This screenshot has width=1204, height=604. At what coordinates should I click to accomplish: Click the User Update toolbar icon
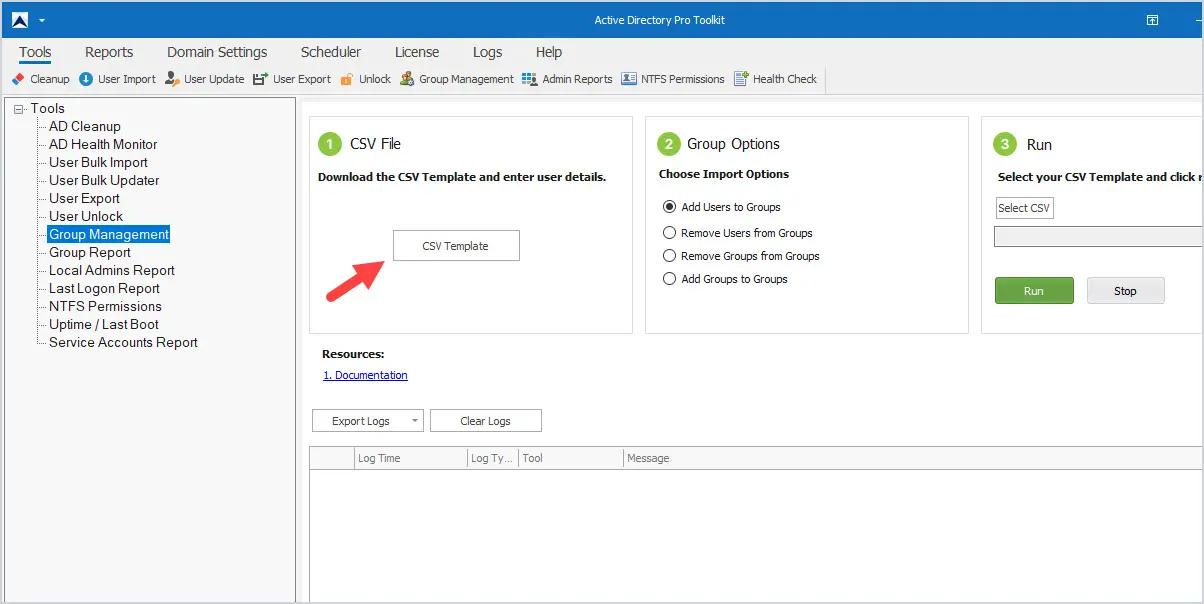[172, 79]
